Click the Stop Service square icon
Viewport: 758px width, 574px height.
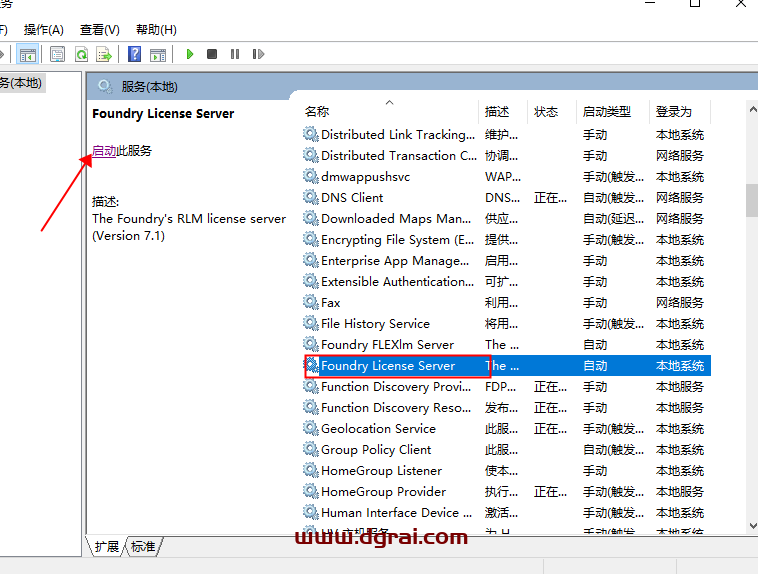(x=212, y=54)
